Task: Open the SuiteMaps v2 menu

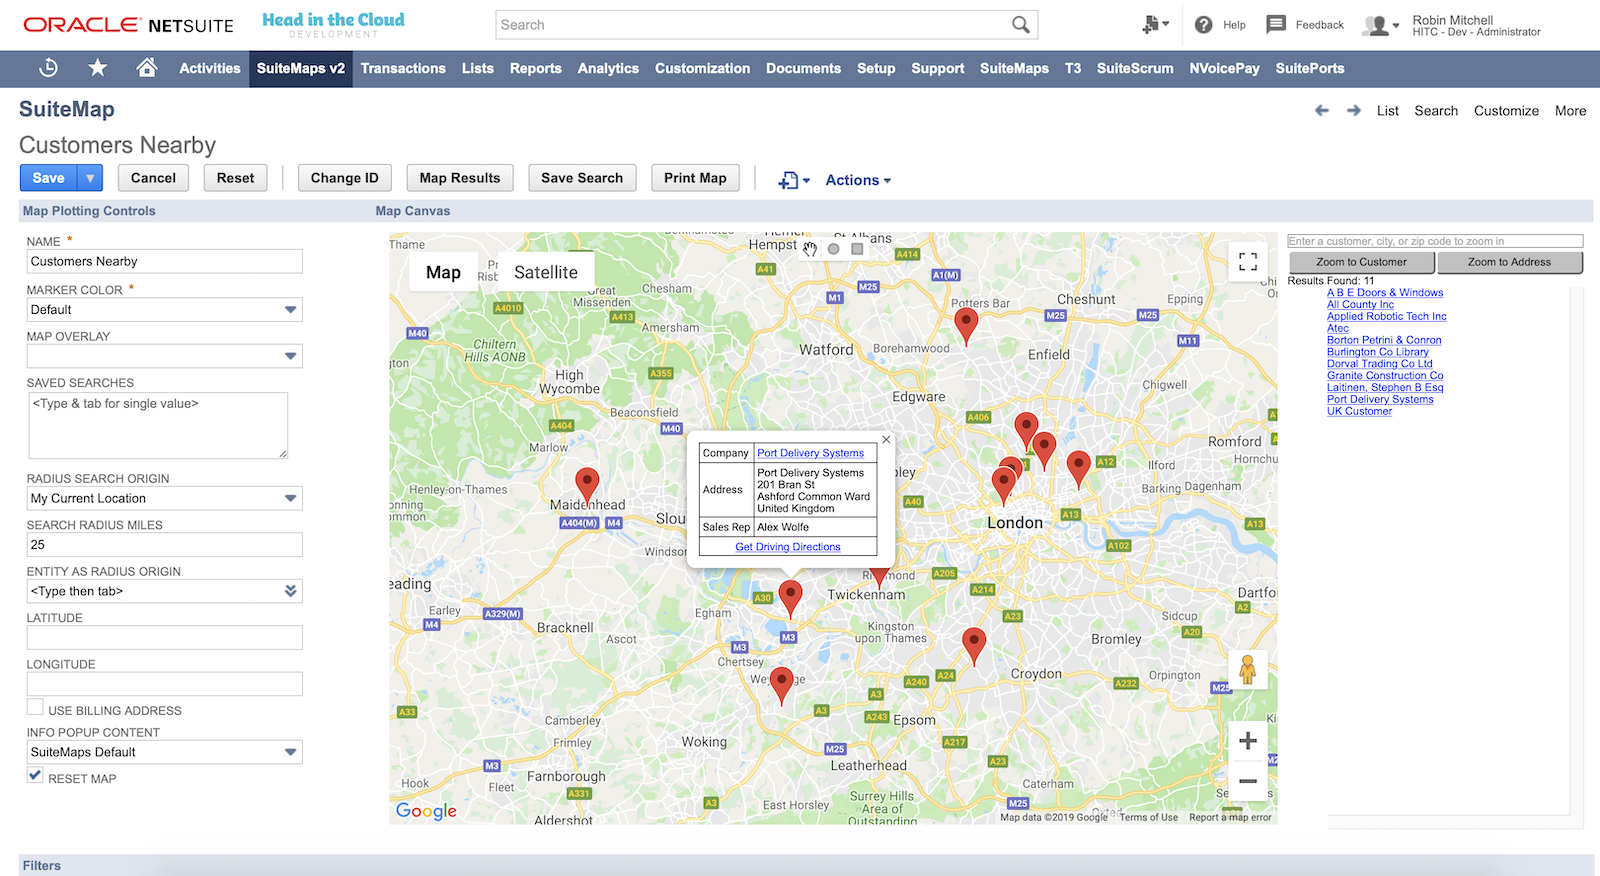Action: tap(301, 68)
